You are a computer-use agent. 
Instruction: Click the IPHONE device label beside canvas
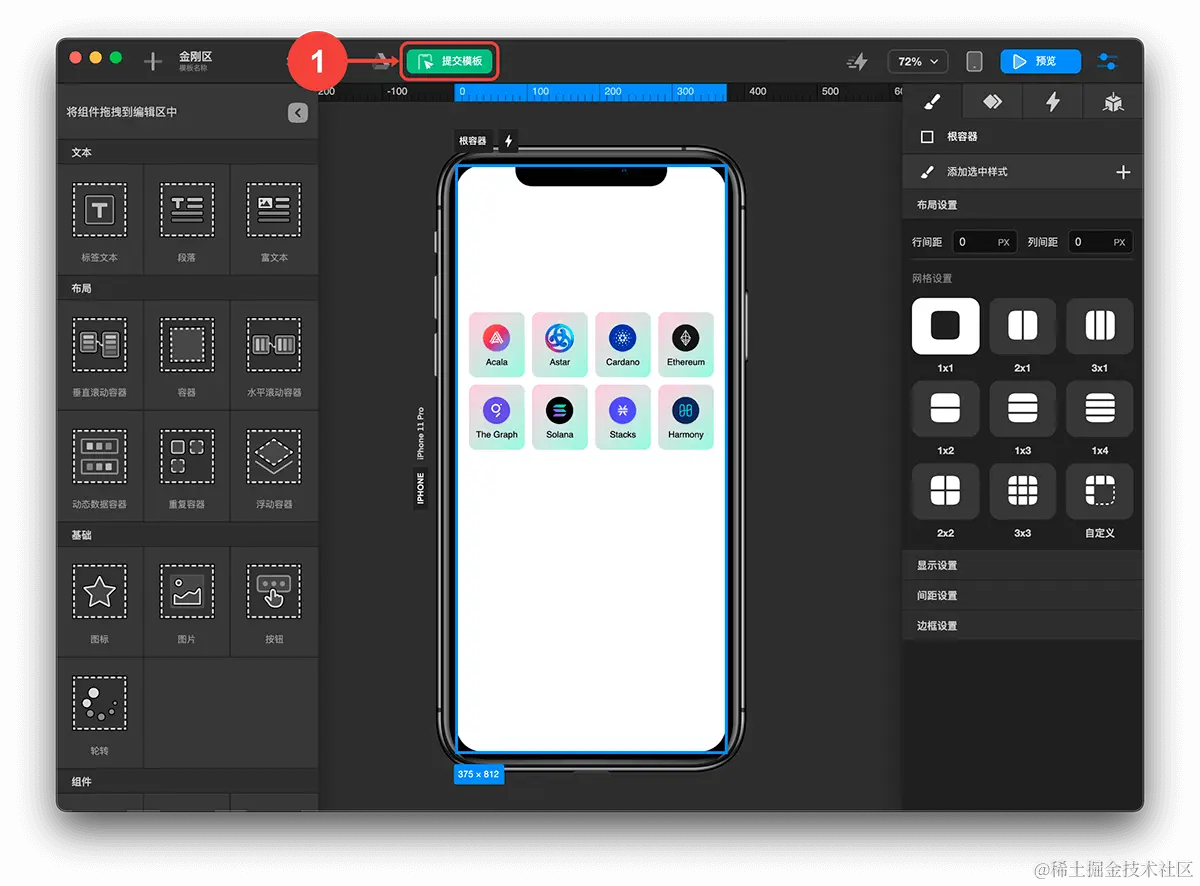coord(421,488)
